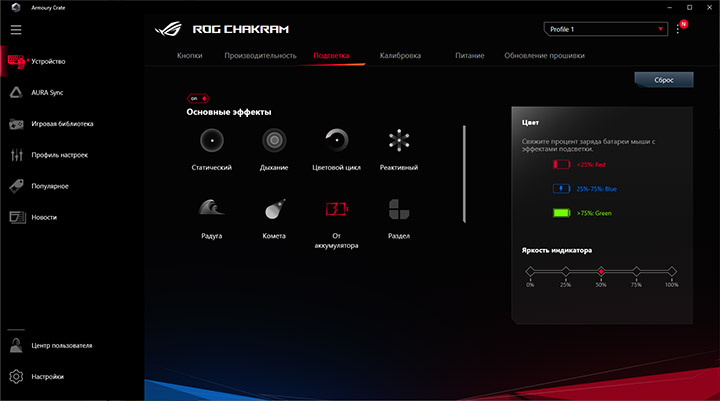Click the <25%: Red label
720x401 pixels.
tap(591, 164)
